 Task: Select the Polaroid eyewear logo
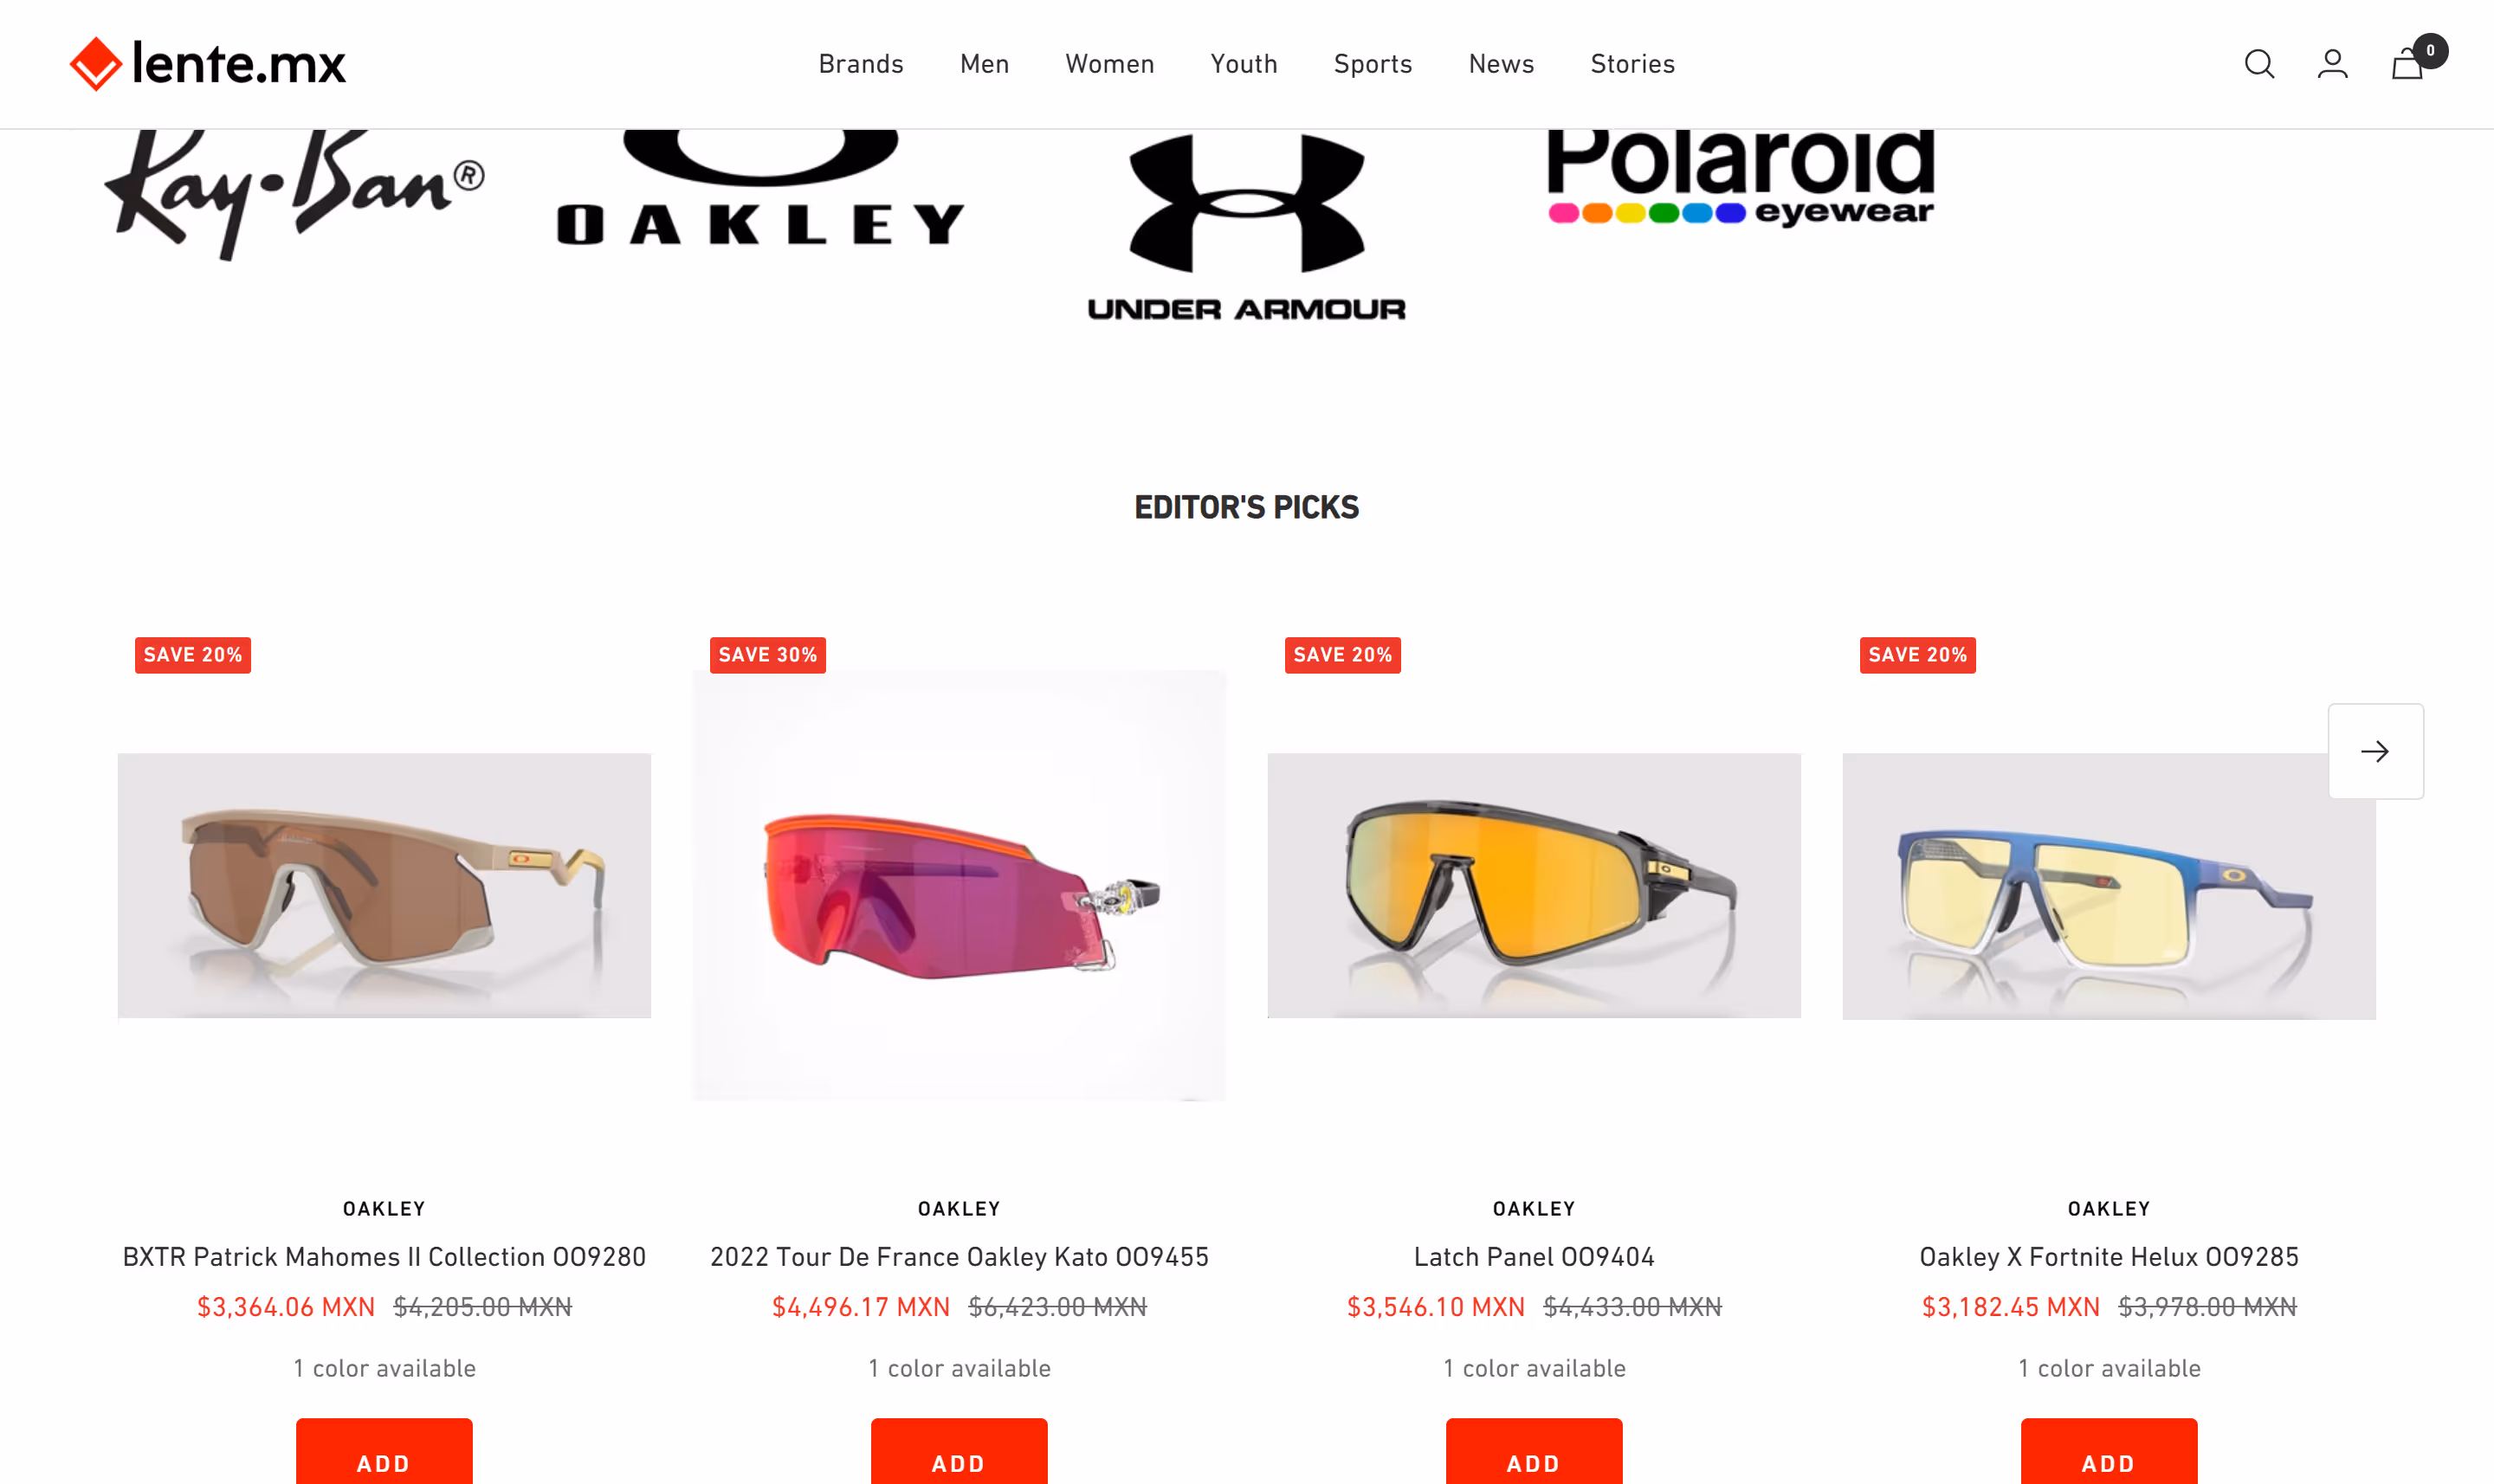click(x=1741, y=177)
